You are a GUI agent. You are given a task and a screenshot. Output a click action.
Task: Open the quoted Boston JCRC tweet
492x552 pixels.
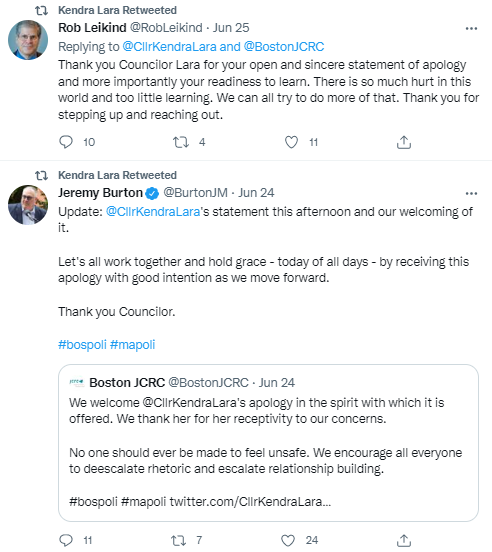click(268, 443)
